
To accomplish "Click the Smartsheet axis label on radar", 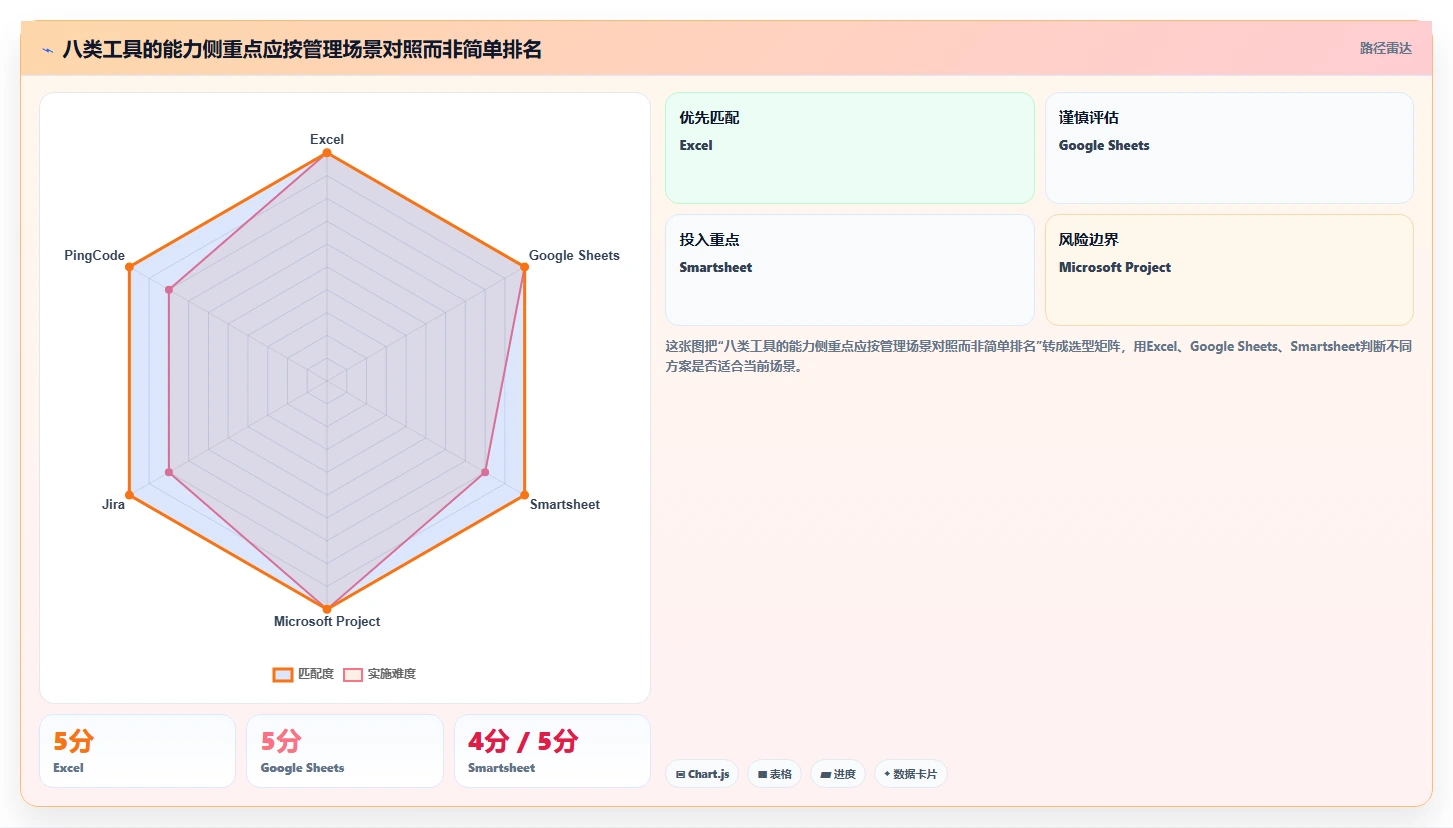I will [x=565, y=504].
